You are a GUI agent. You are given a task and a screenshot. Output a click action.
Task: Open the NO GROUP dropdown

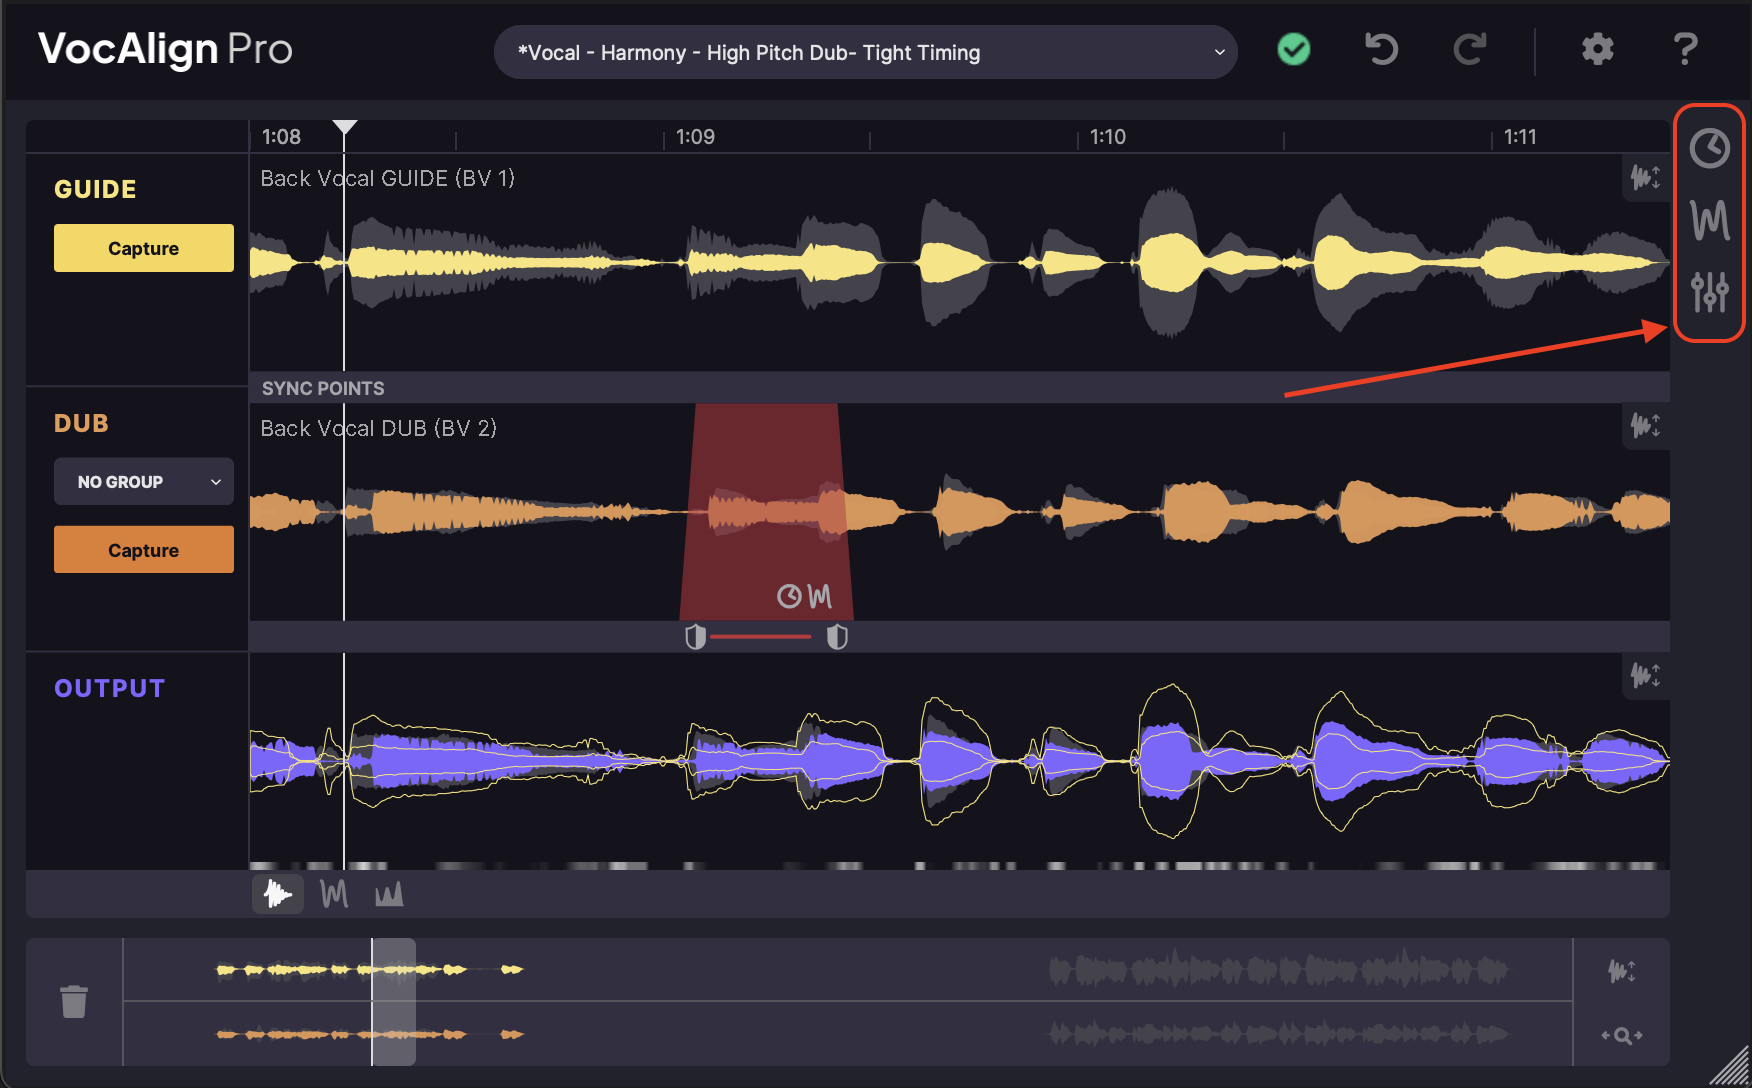(x=144, y=482)
